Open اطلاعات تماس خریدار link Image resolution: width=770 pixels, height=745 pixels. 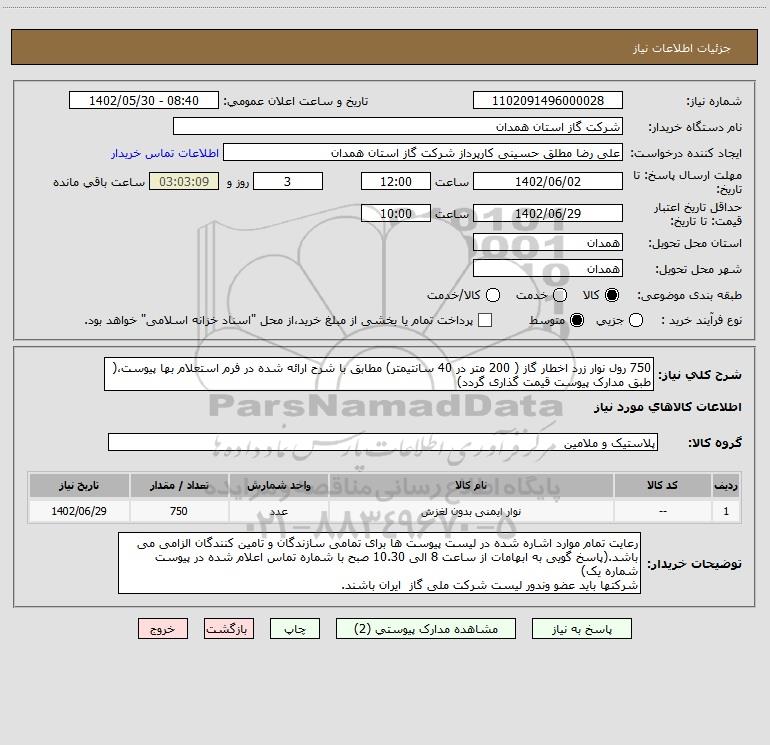[x=165, y=153]
